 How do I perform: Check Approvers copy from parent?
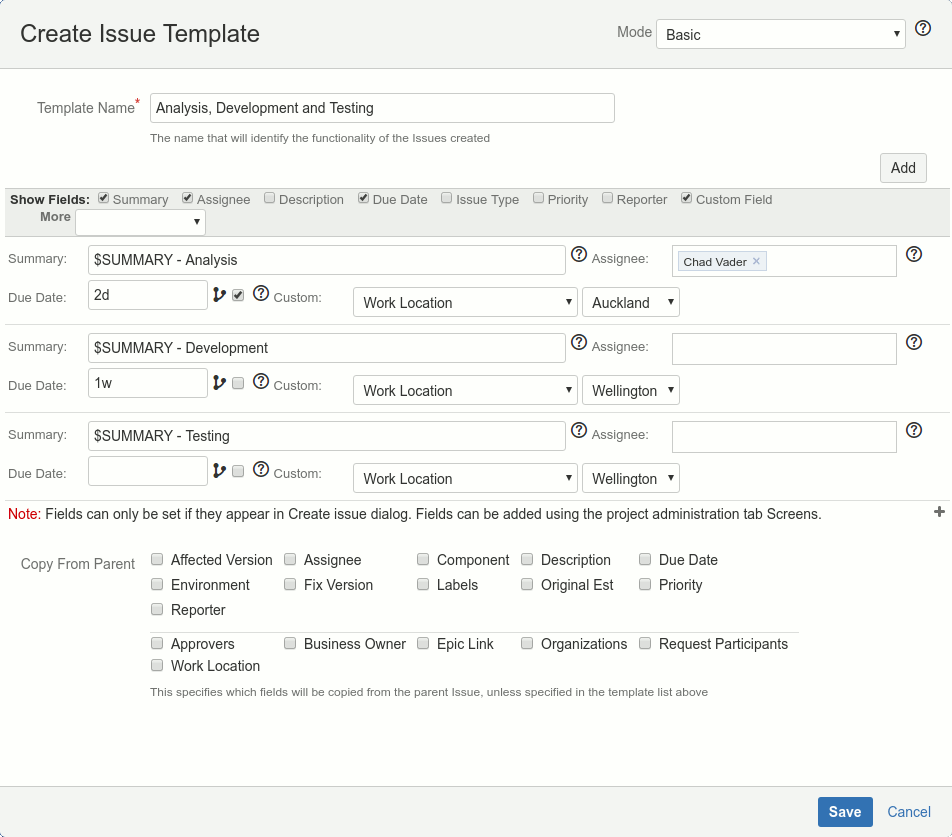point(157,643)
